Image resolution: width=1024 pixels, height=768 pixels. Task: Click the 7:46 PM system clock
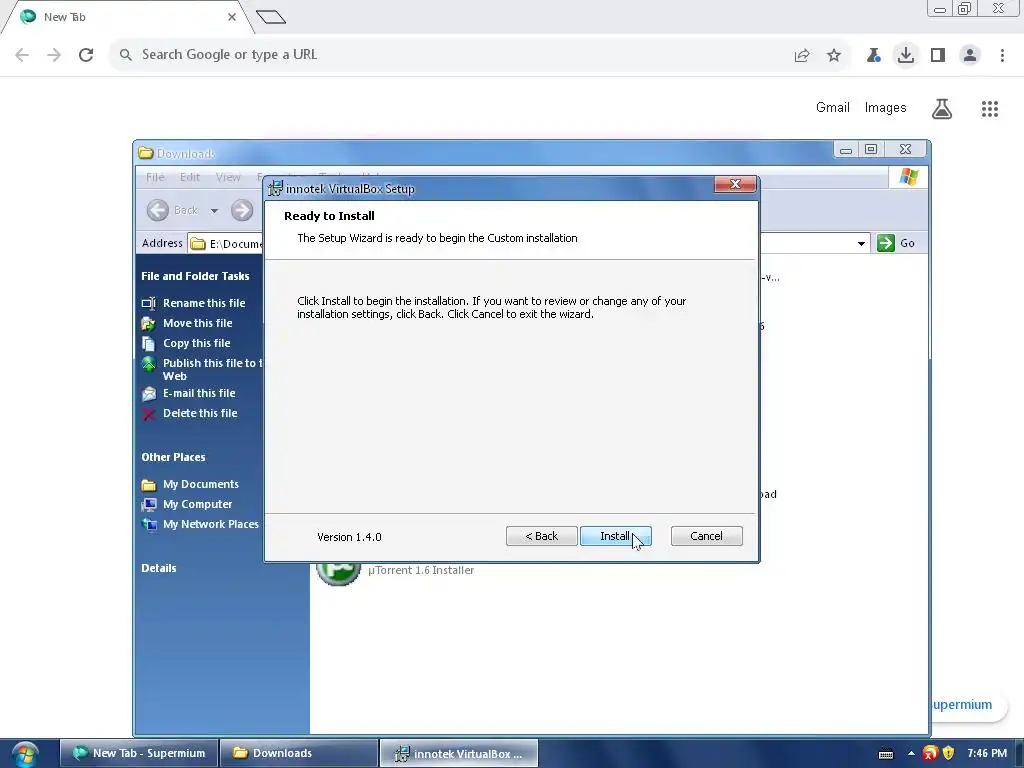click(987, 753)
